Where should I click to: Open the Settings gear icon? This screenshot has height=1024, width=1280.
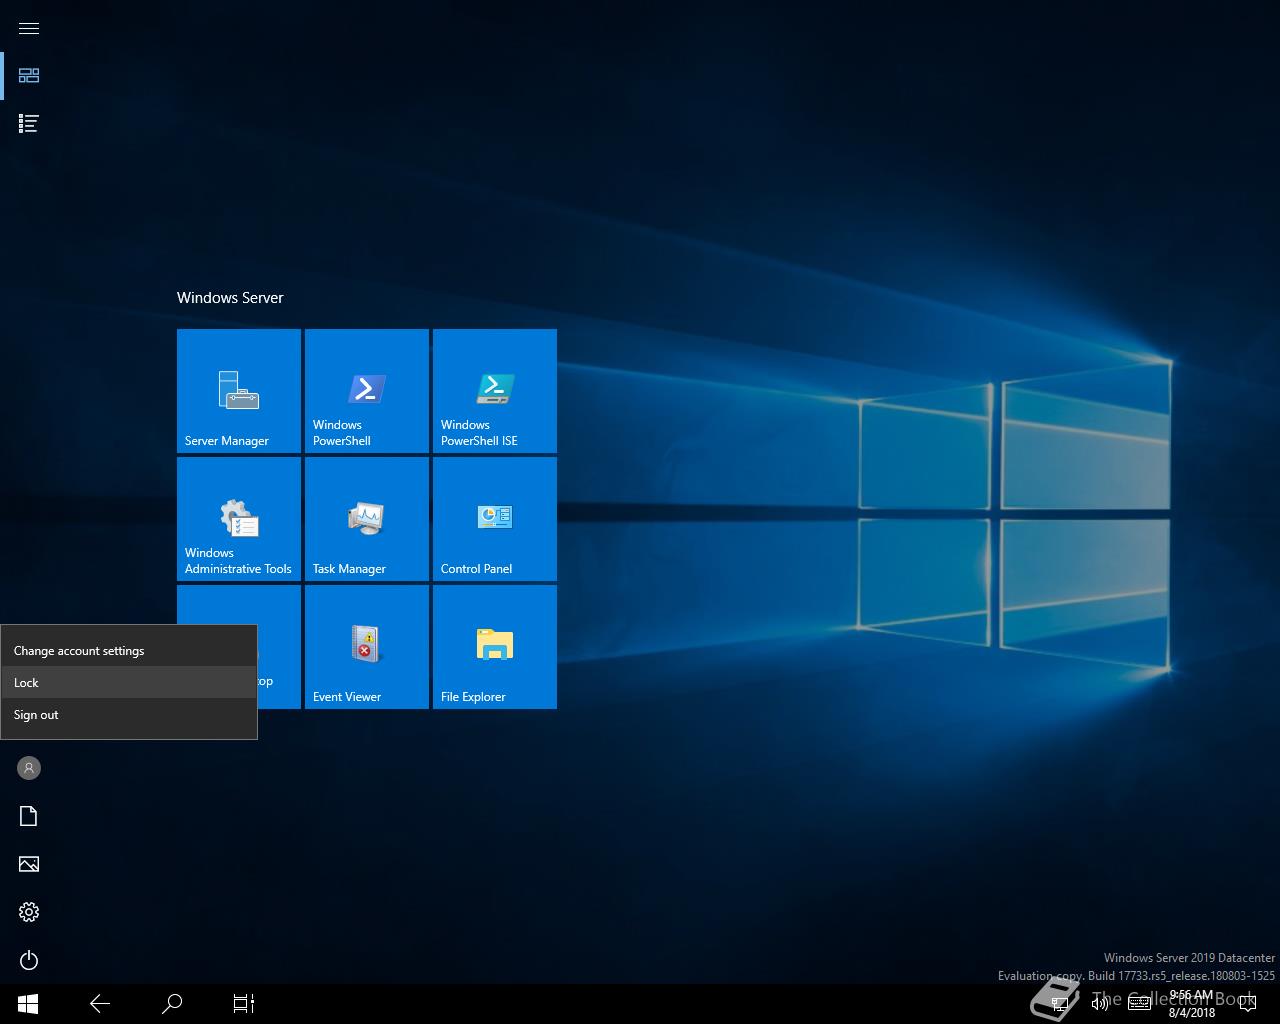point(29,912)
